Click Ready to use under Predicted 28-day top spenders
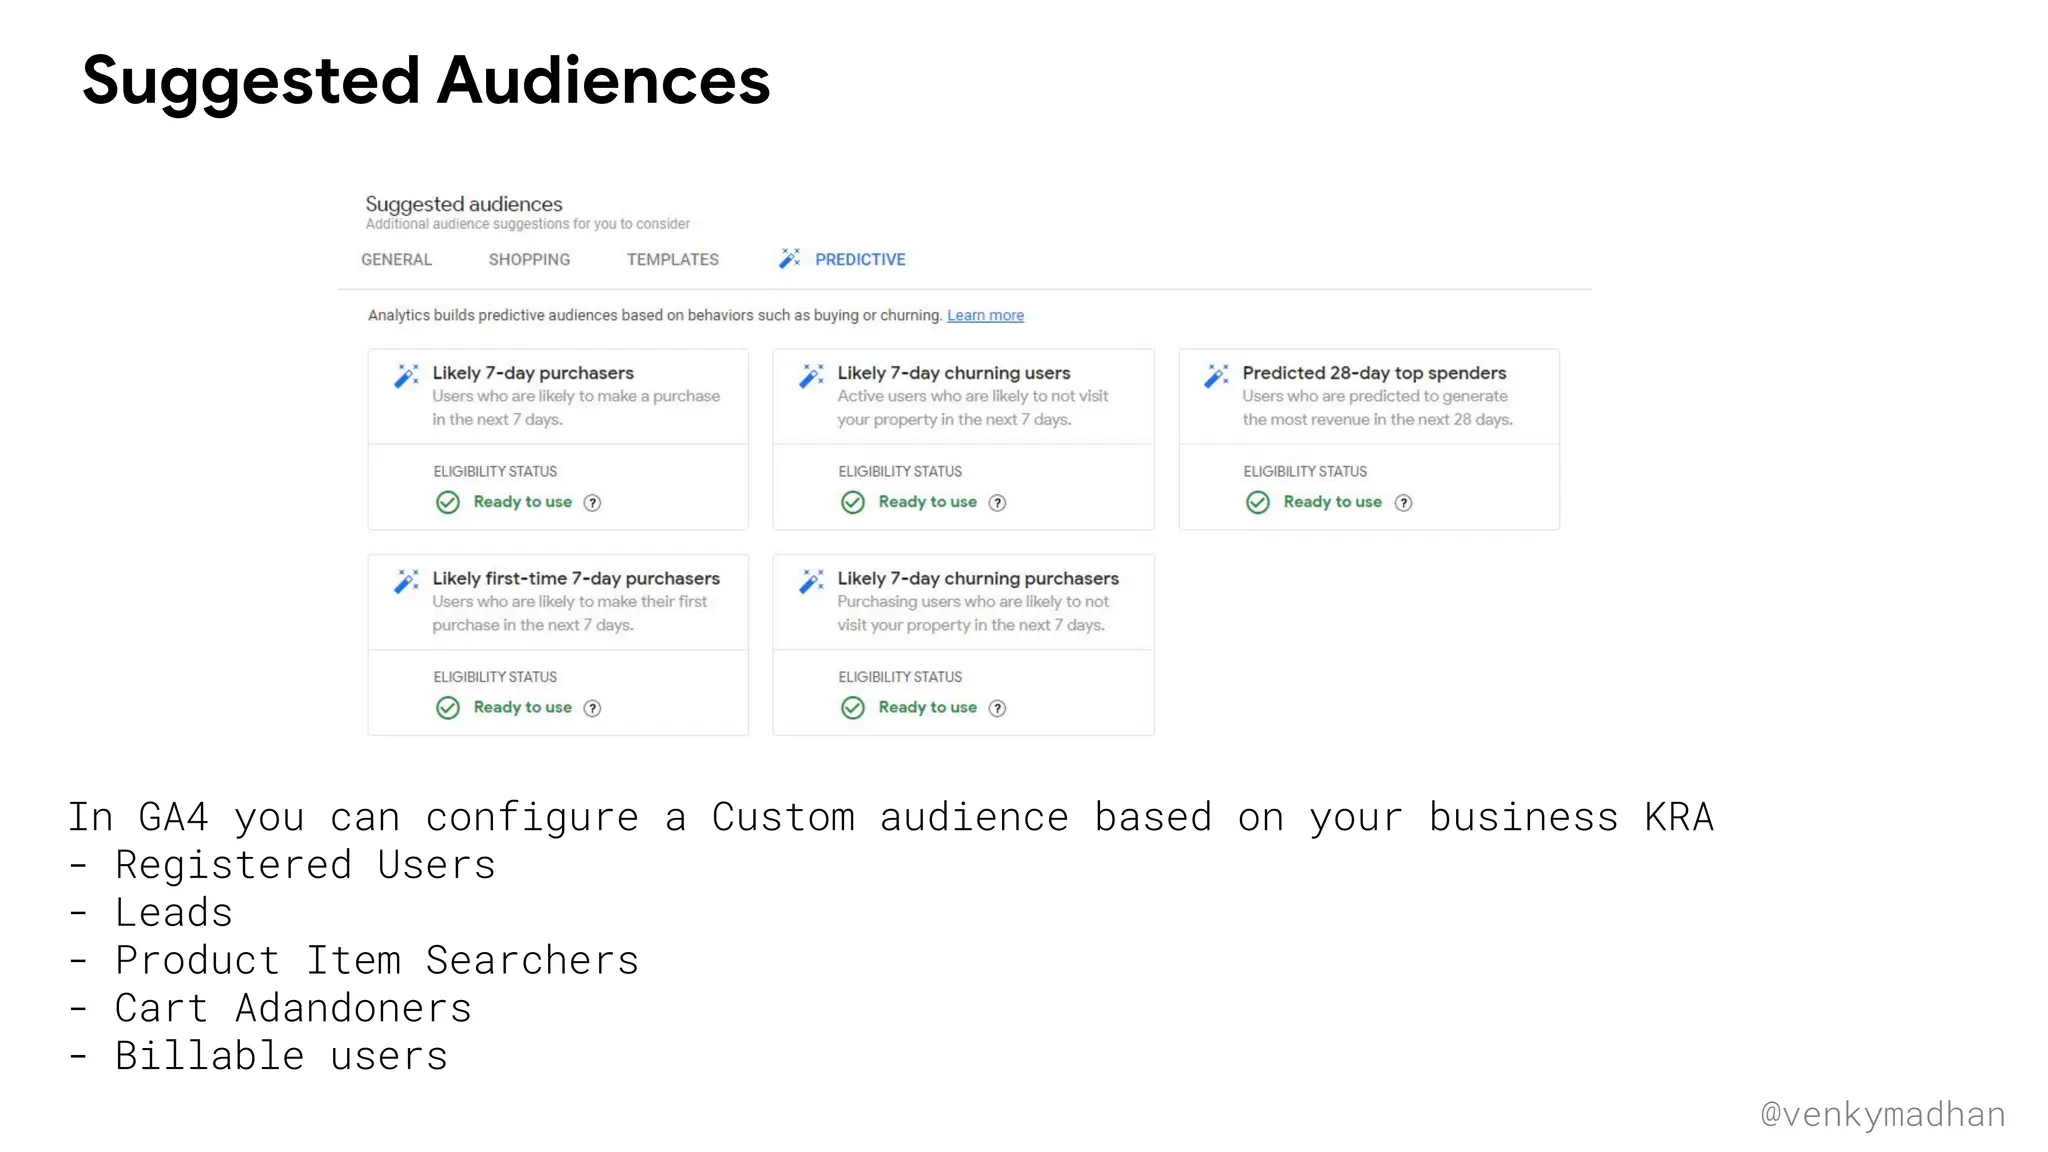The image size is (2048, 1152). 1333,502
